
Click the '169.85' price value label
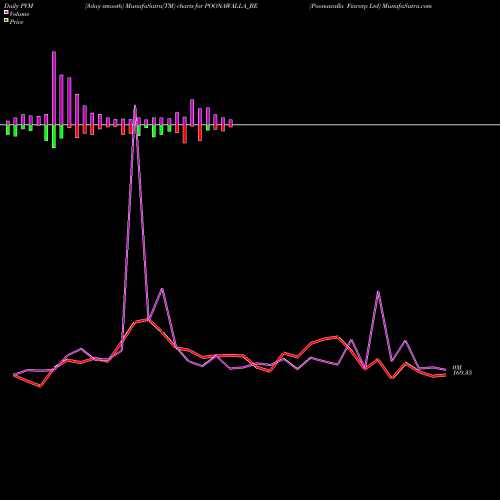[462, 373]
